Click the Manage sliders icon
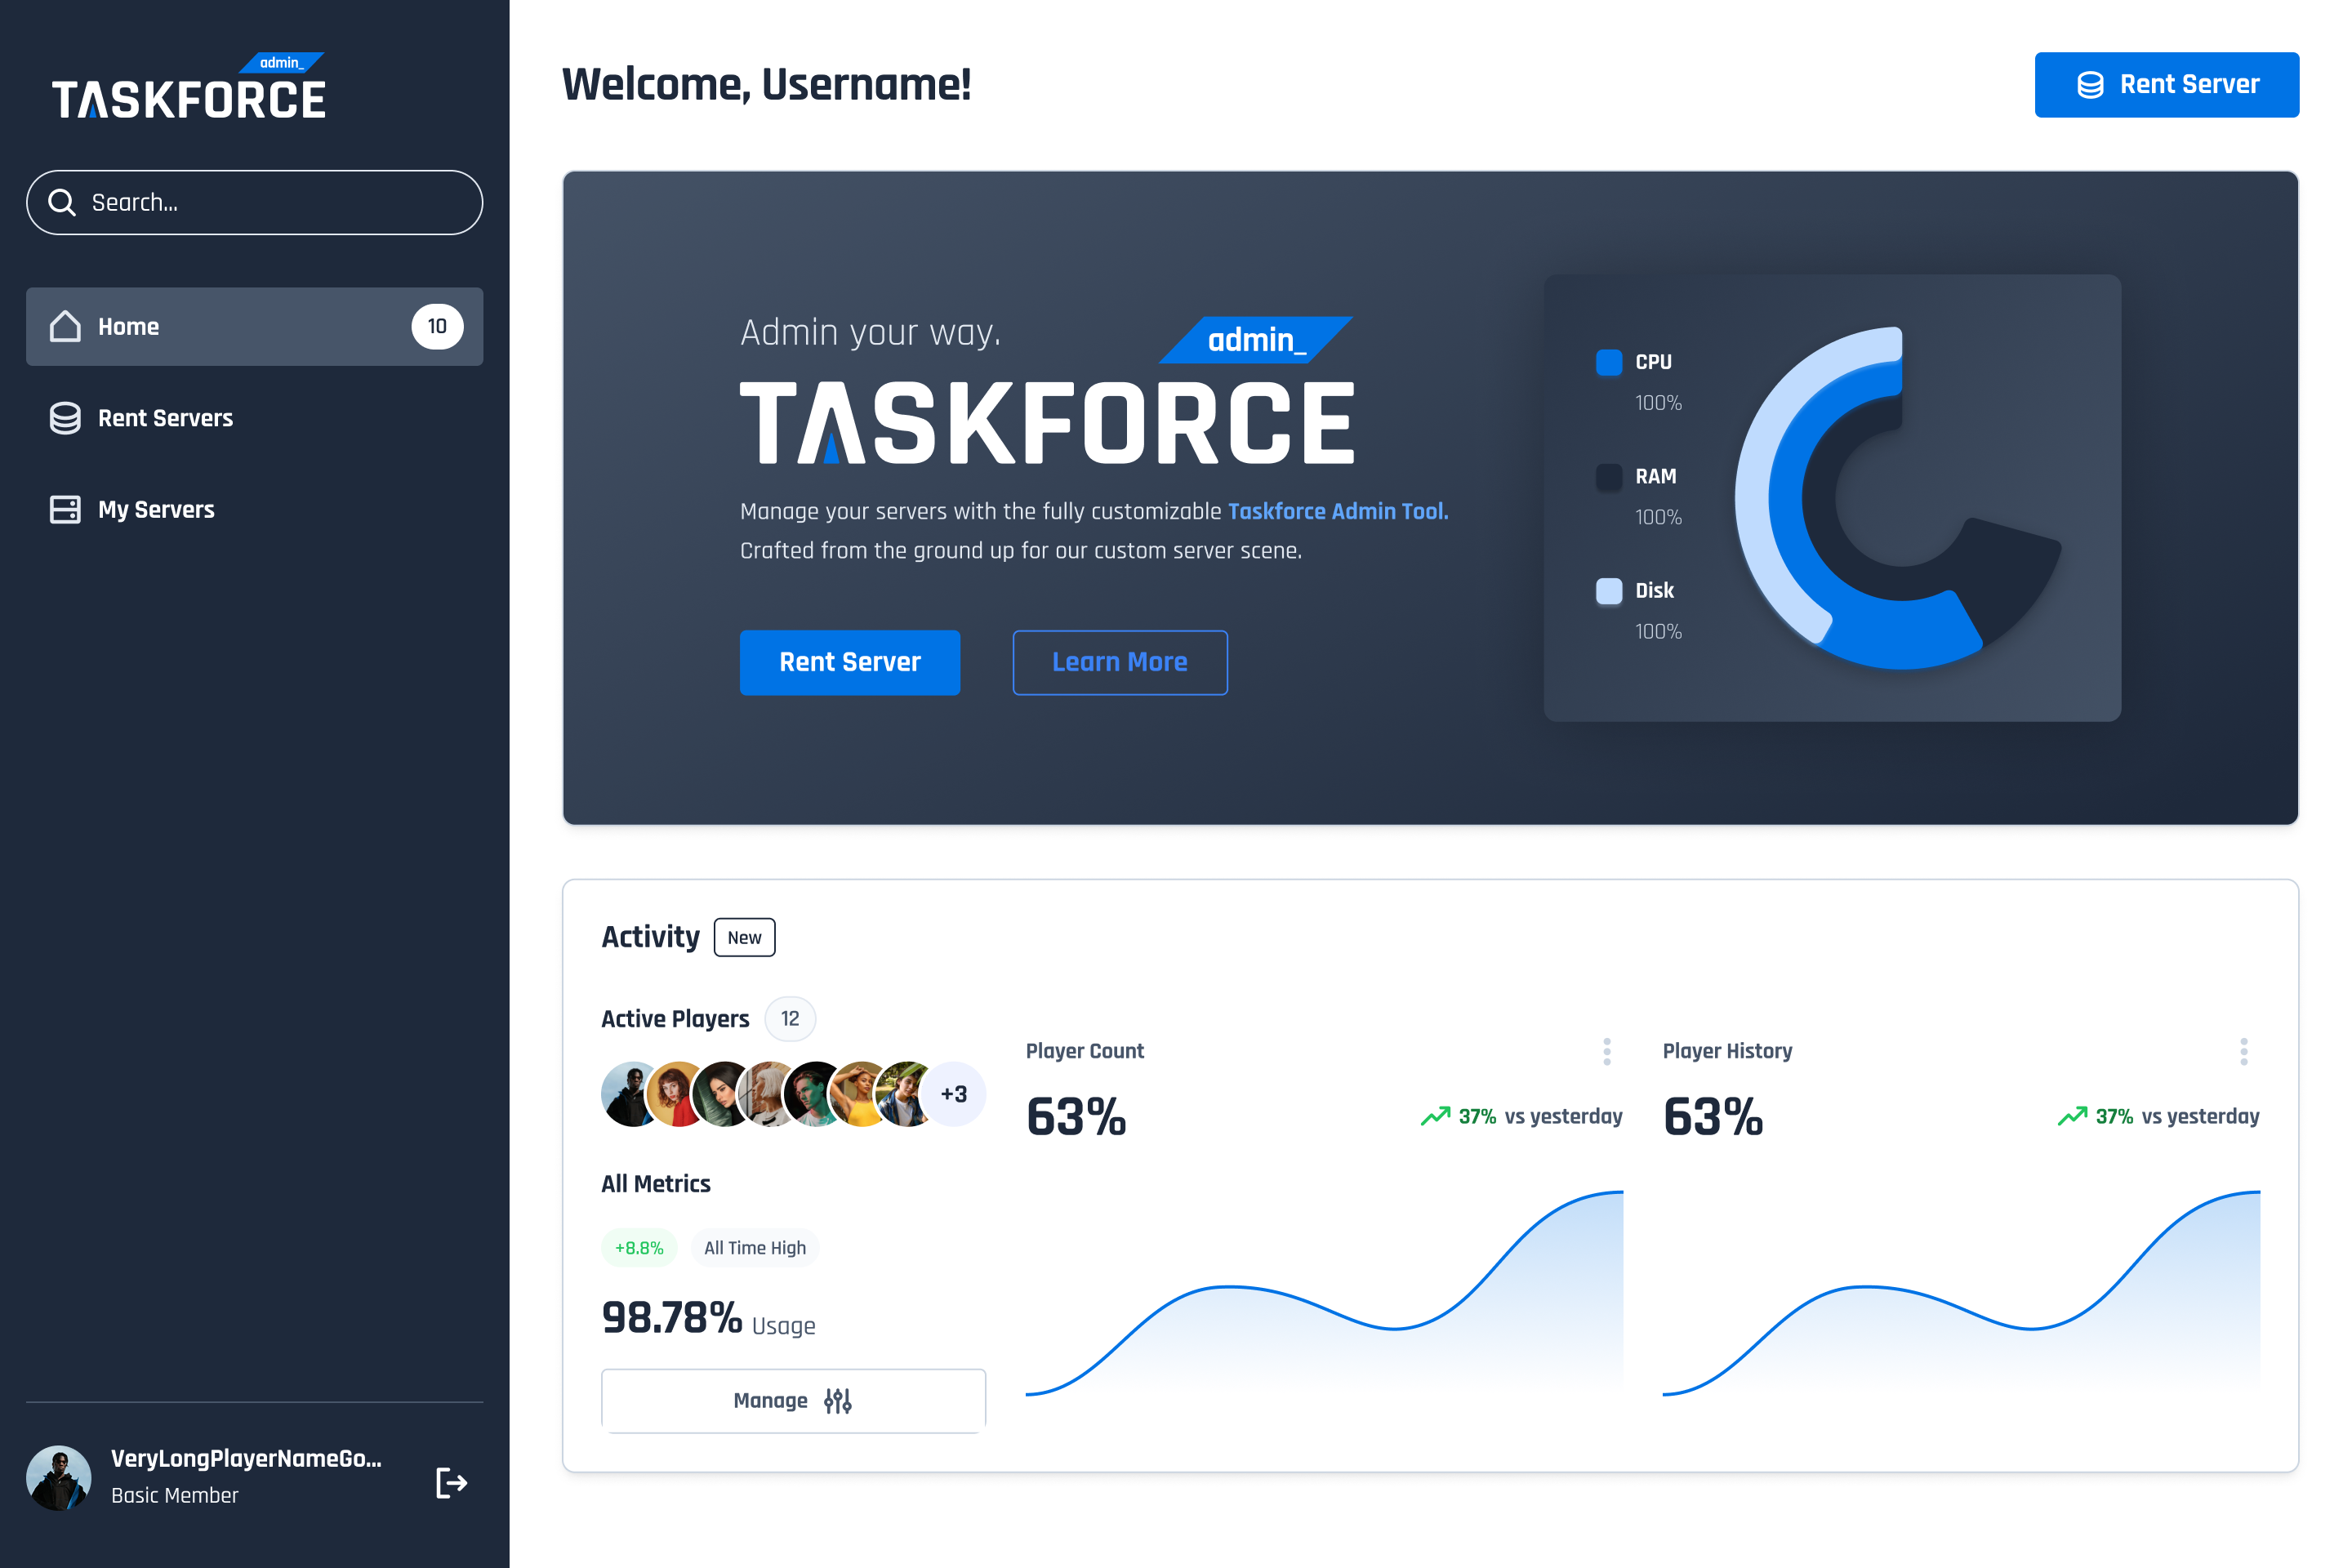 [837, 1400]
